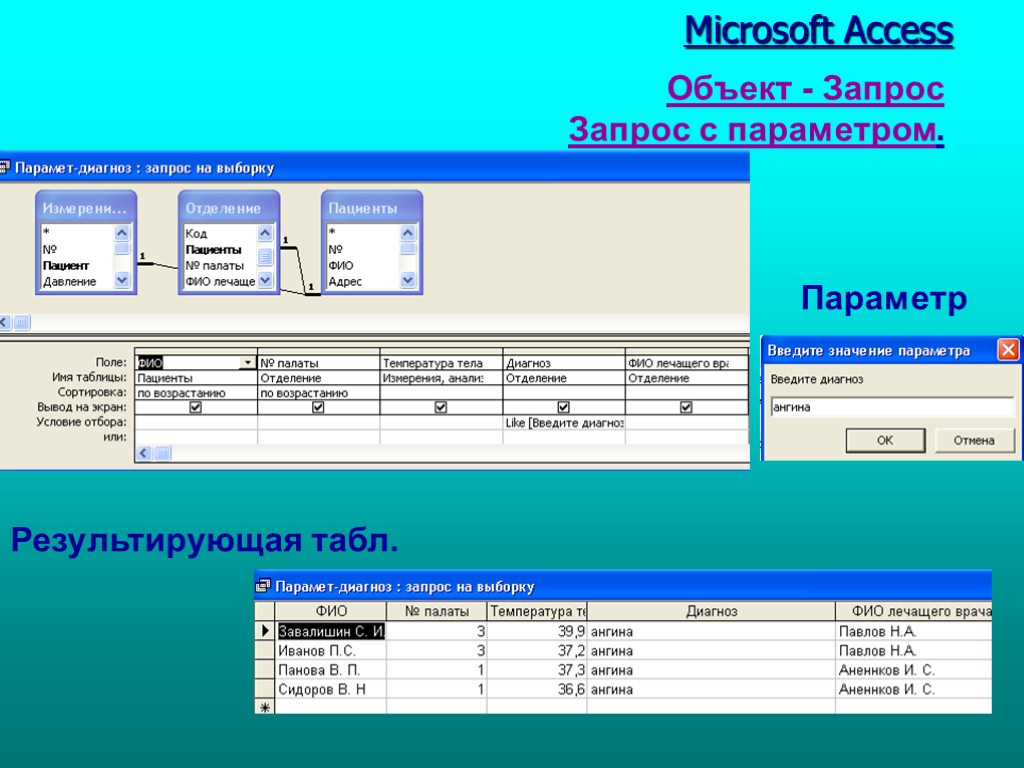Toggle Вывод на экран checkbox for ФИО column
Viewport: 1024px width, 768px height.
195,407
